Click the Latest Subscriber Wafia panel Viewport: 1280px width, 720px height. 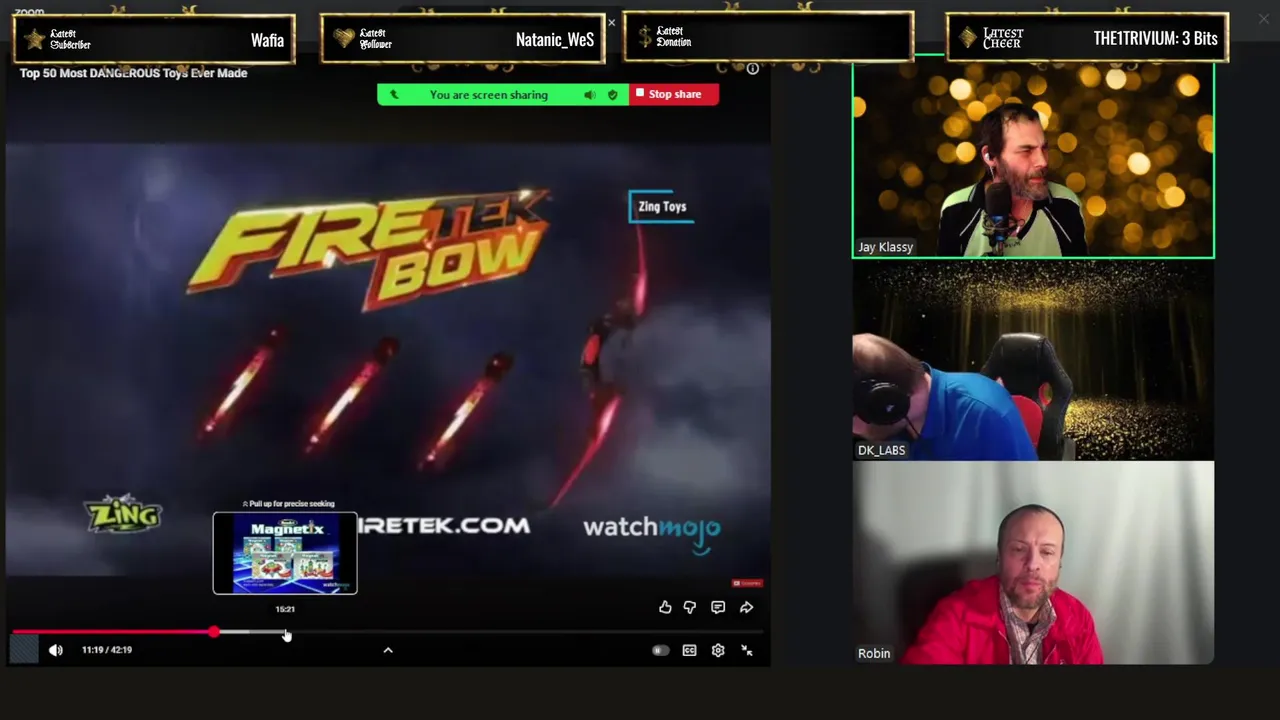tap(154, 39)
